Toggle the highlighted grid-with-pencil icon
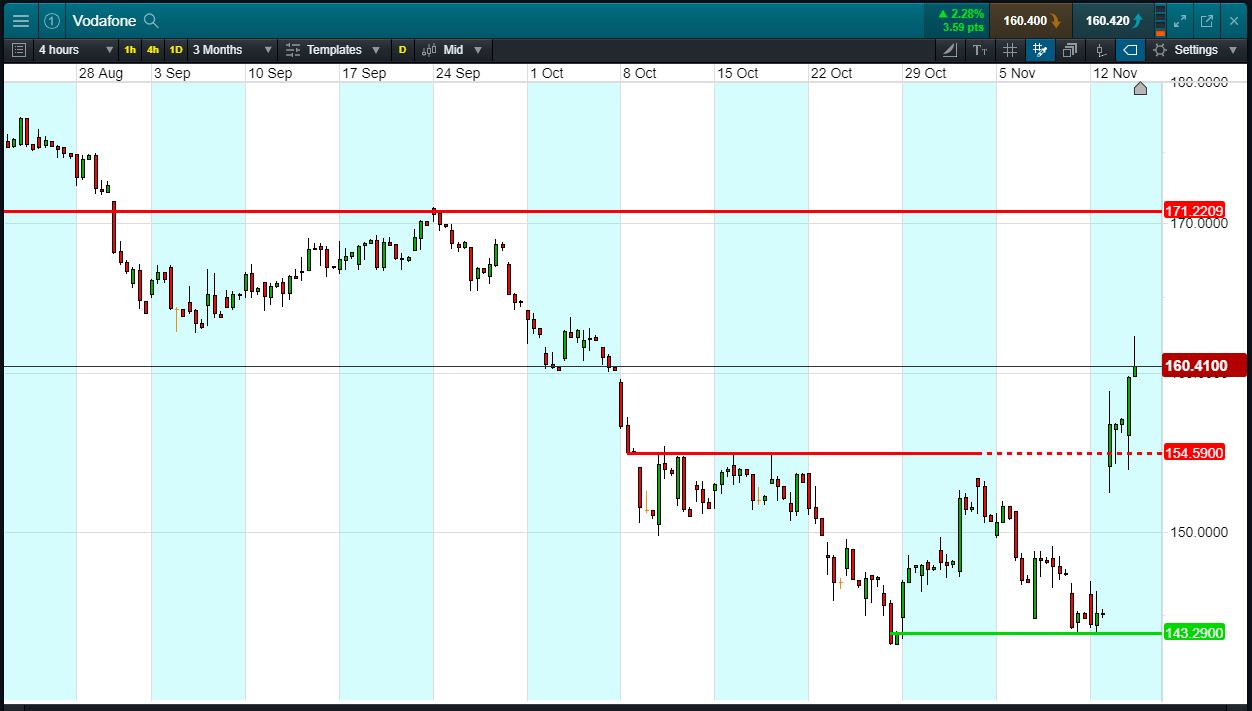Viewport: 1252px width, 711px height. pos(1040,50)
